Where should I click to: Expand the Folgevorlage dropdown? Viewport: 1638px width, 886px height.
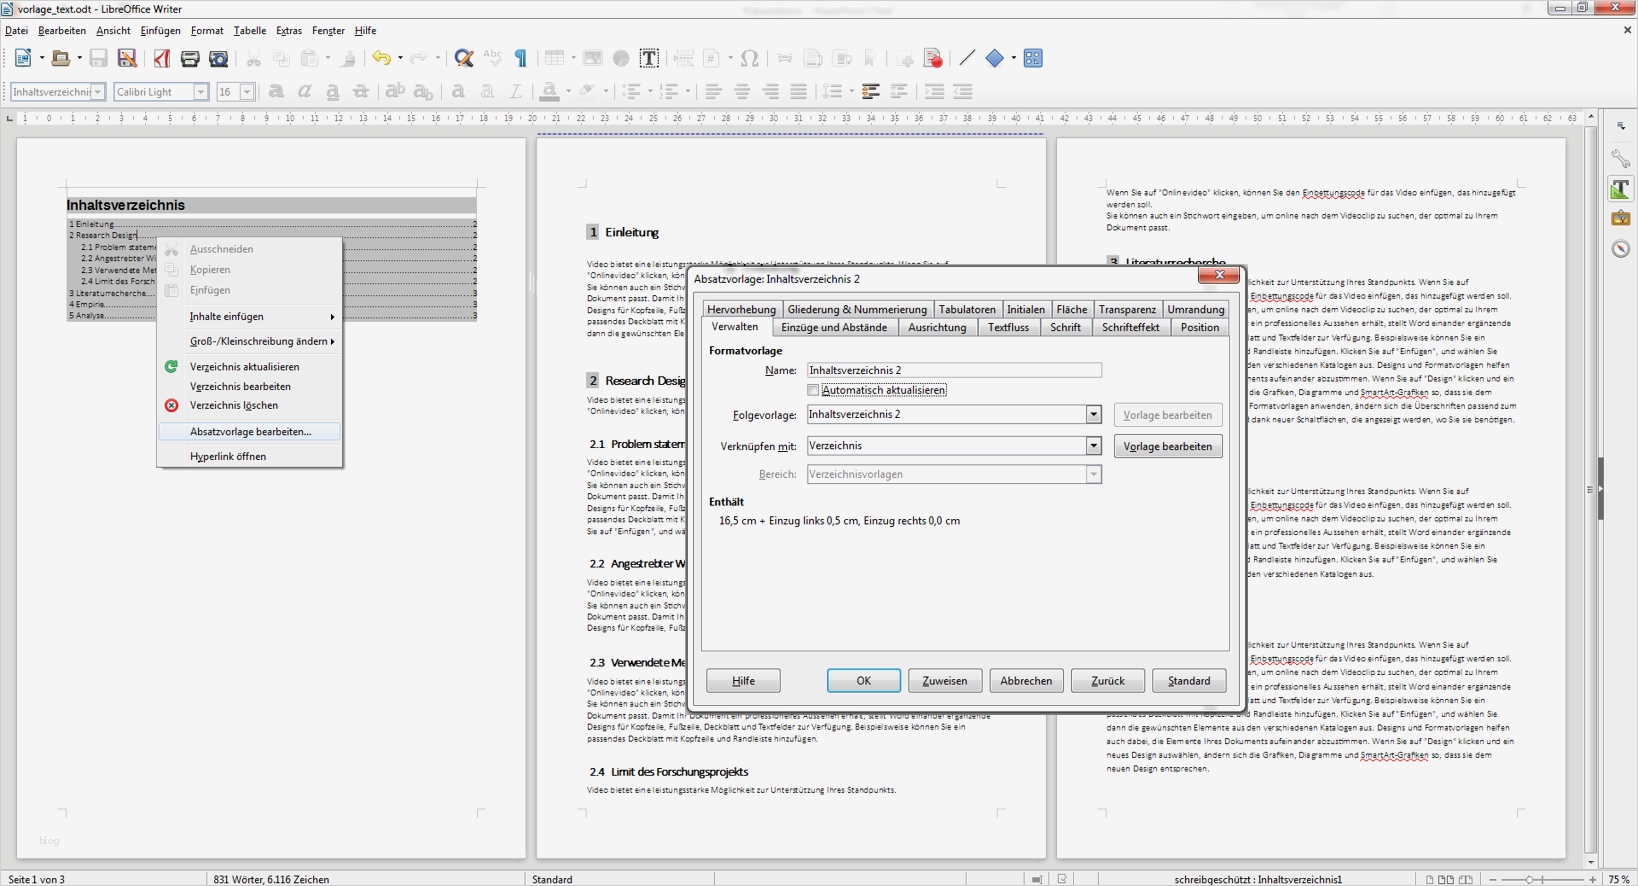(1093, 414)
